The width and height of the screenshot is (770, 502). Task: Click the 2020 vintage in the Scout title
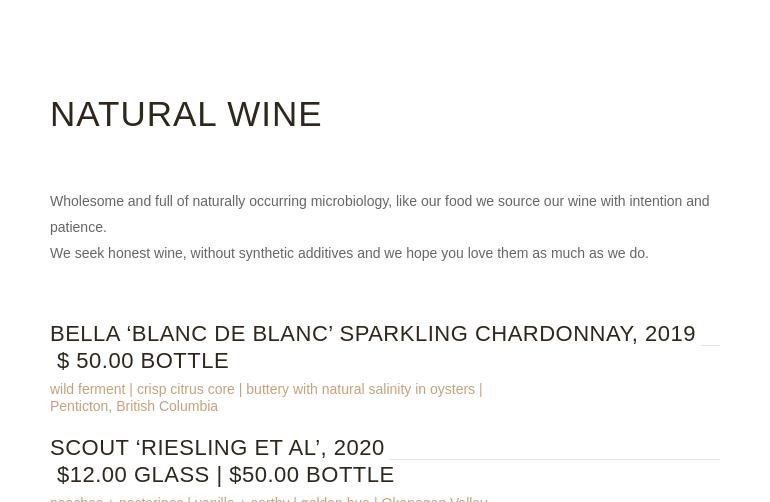pos(359,448)
